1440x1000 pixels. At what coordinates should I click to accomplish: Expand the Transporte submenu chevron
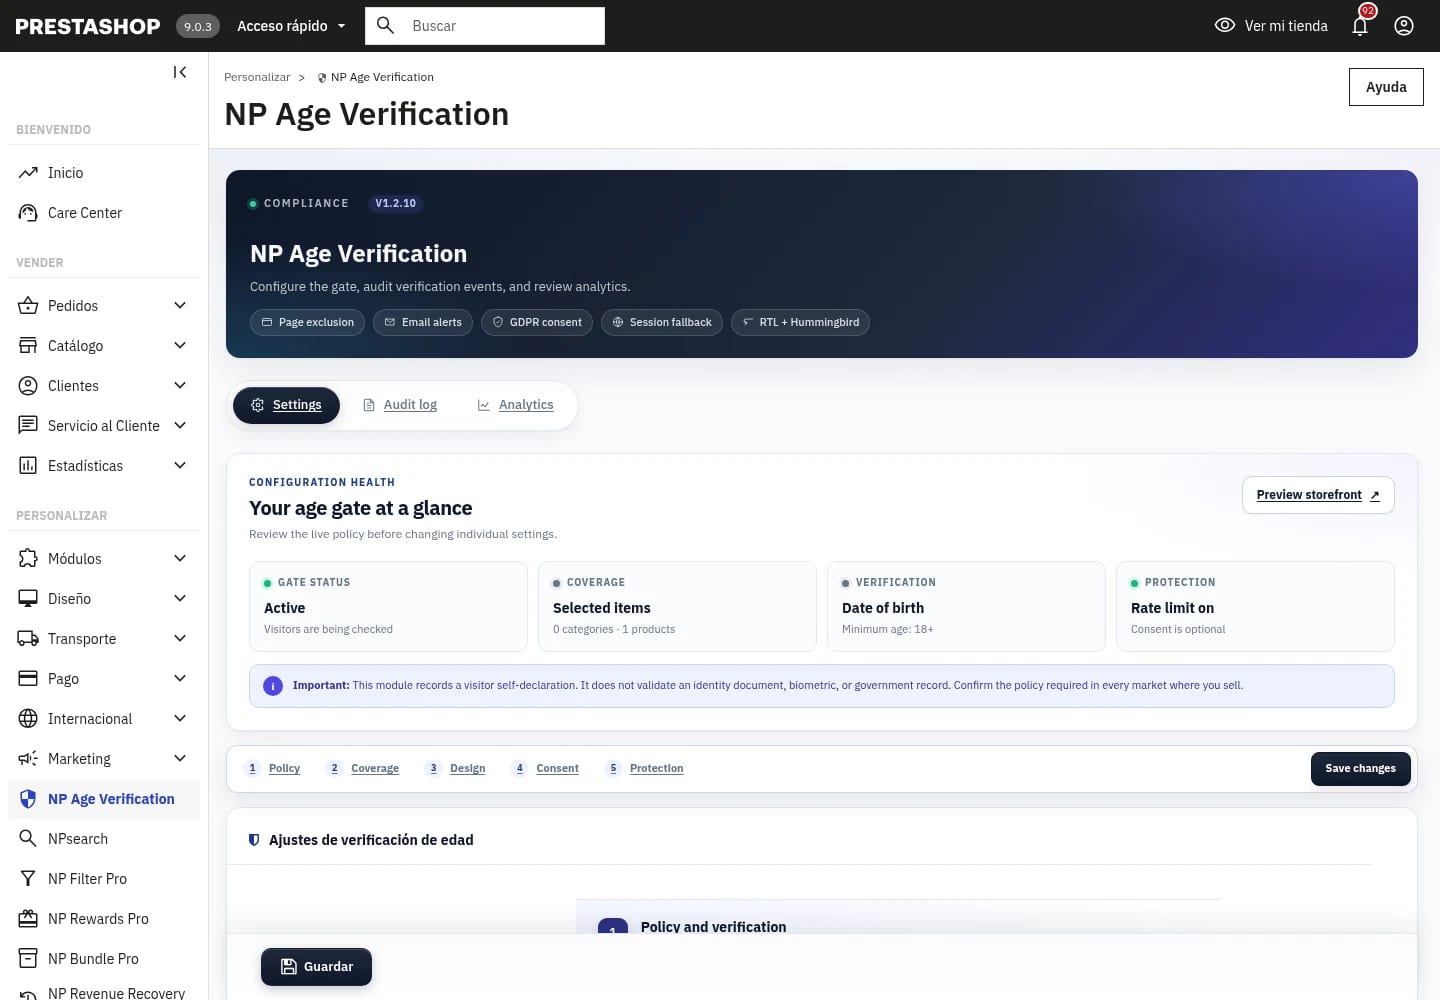(180, 639)
